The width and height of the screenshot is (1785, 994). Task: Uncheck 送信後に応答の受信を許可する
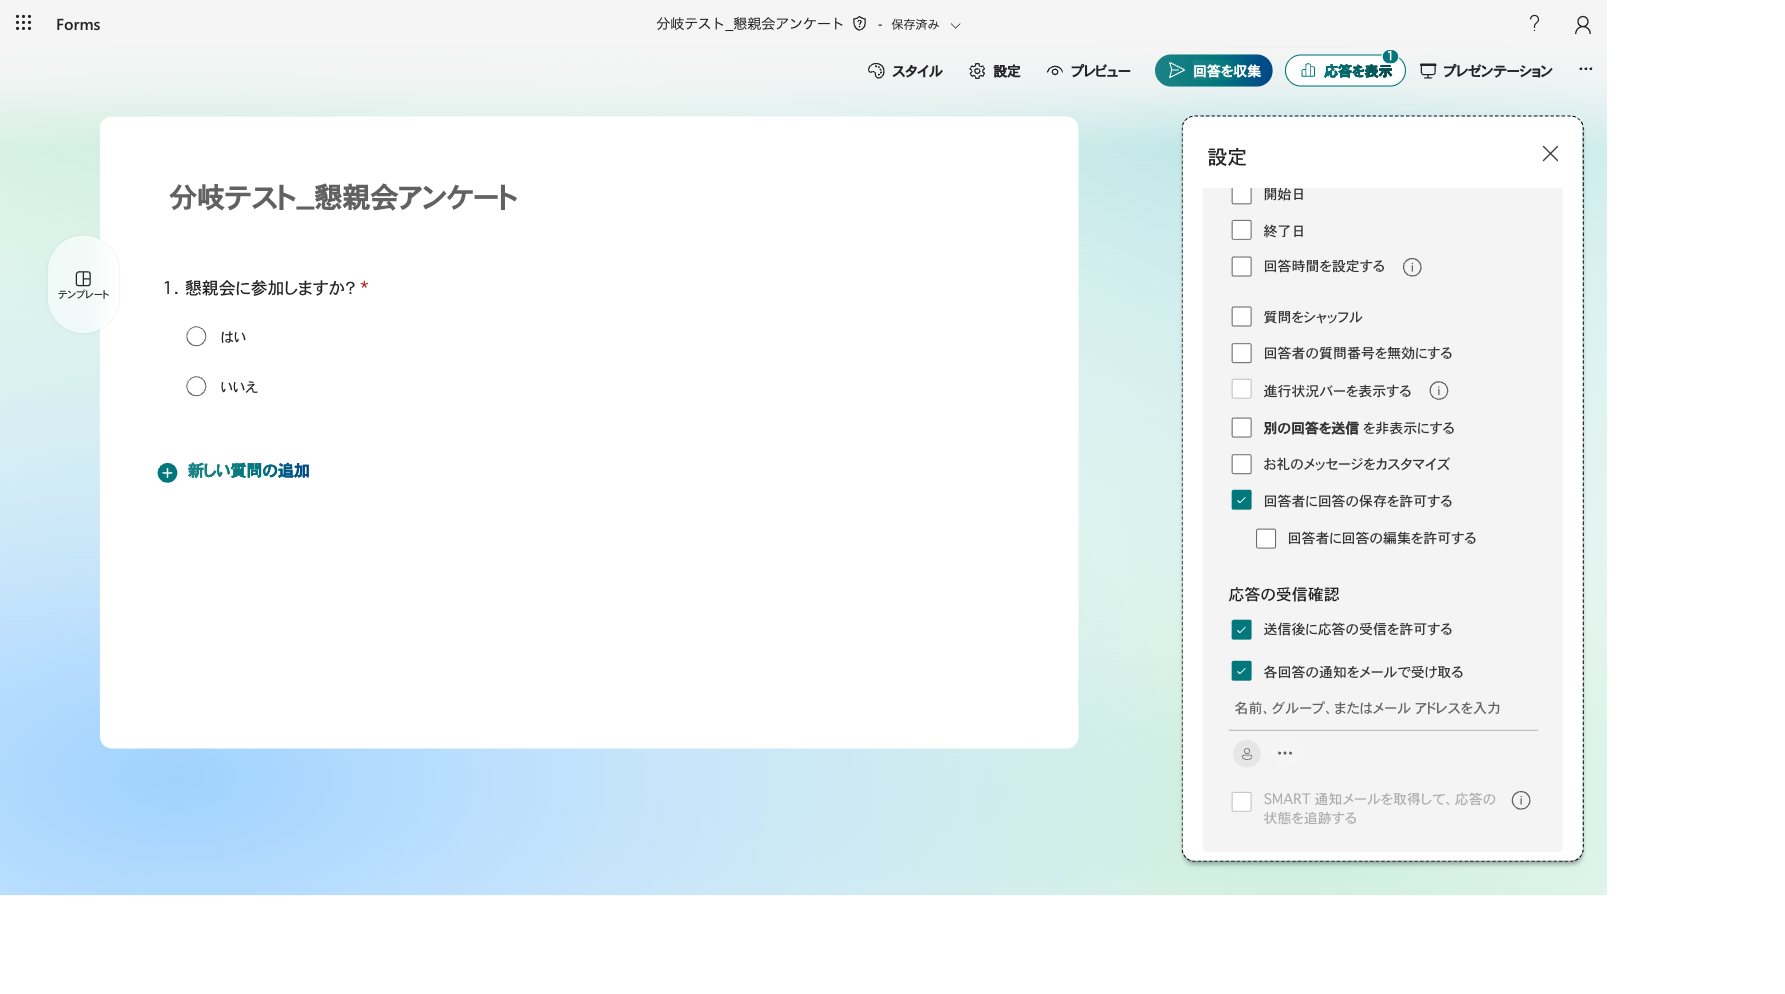[1241, 629]
